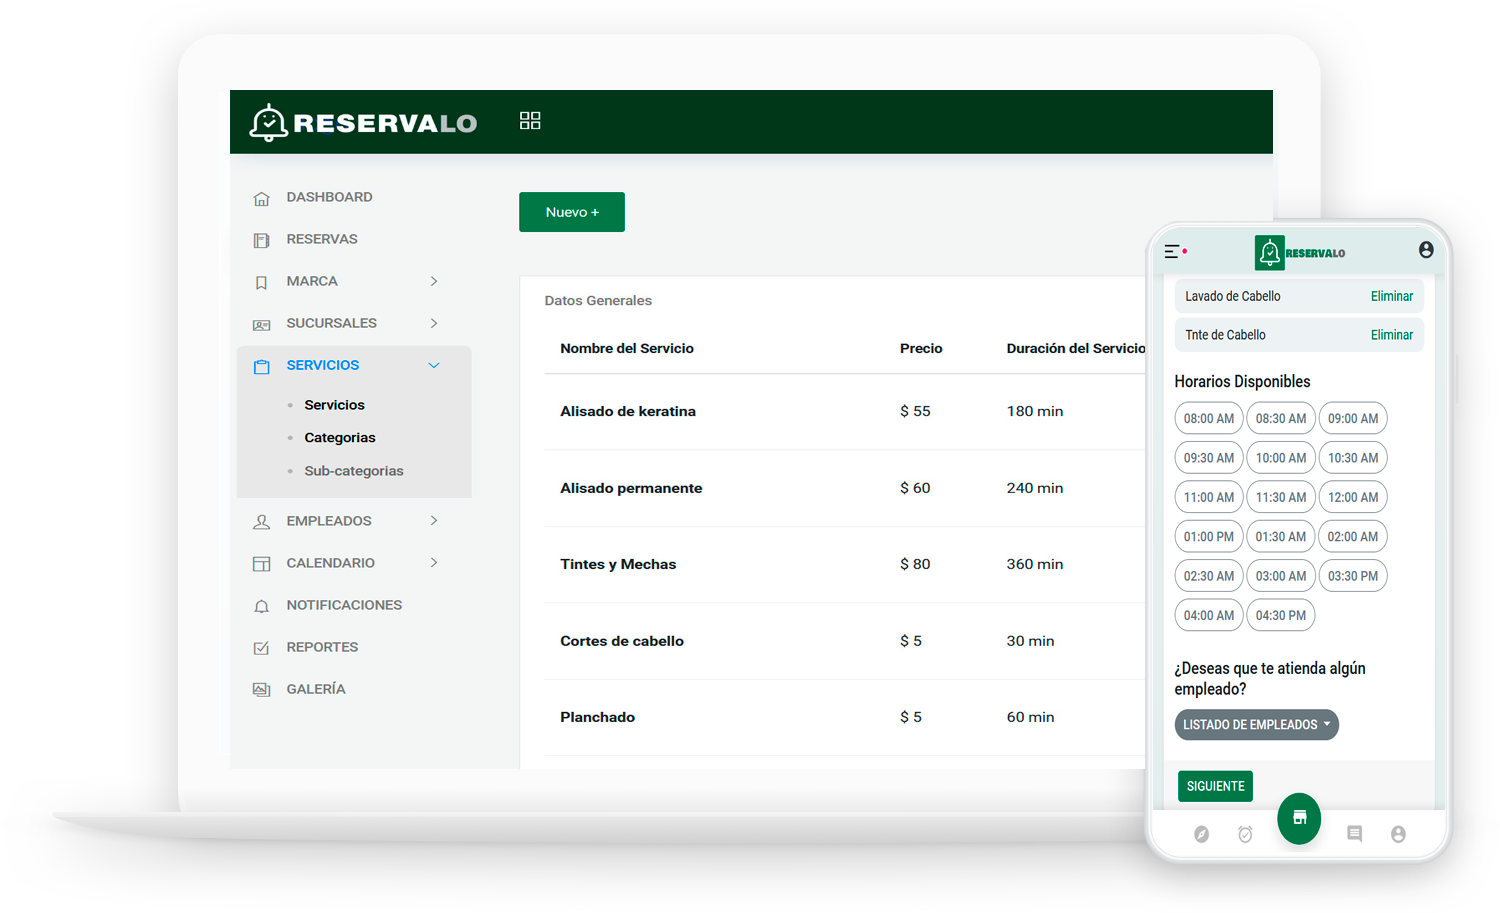Viewport: 1500px width, 913px height.
Task: Select the 12:00 AM time slot
Action: (1353, 497)
